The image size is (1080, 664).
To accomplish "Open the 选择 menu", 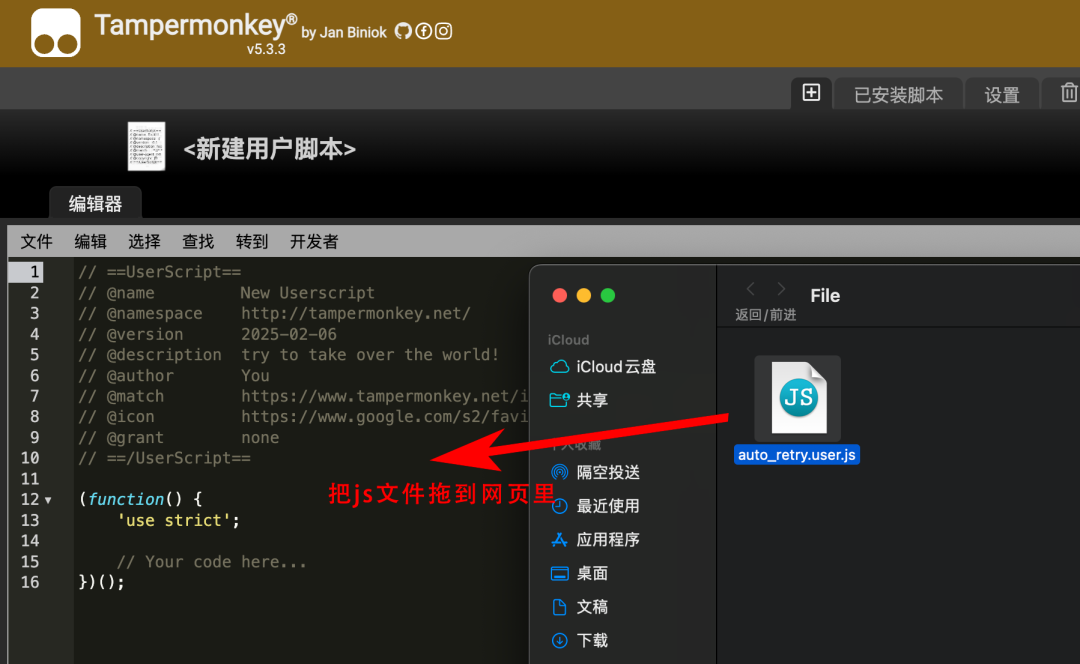I will [144, 241].
